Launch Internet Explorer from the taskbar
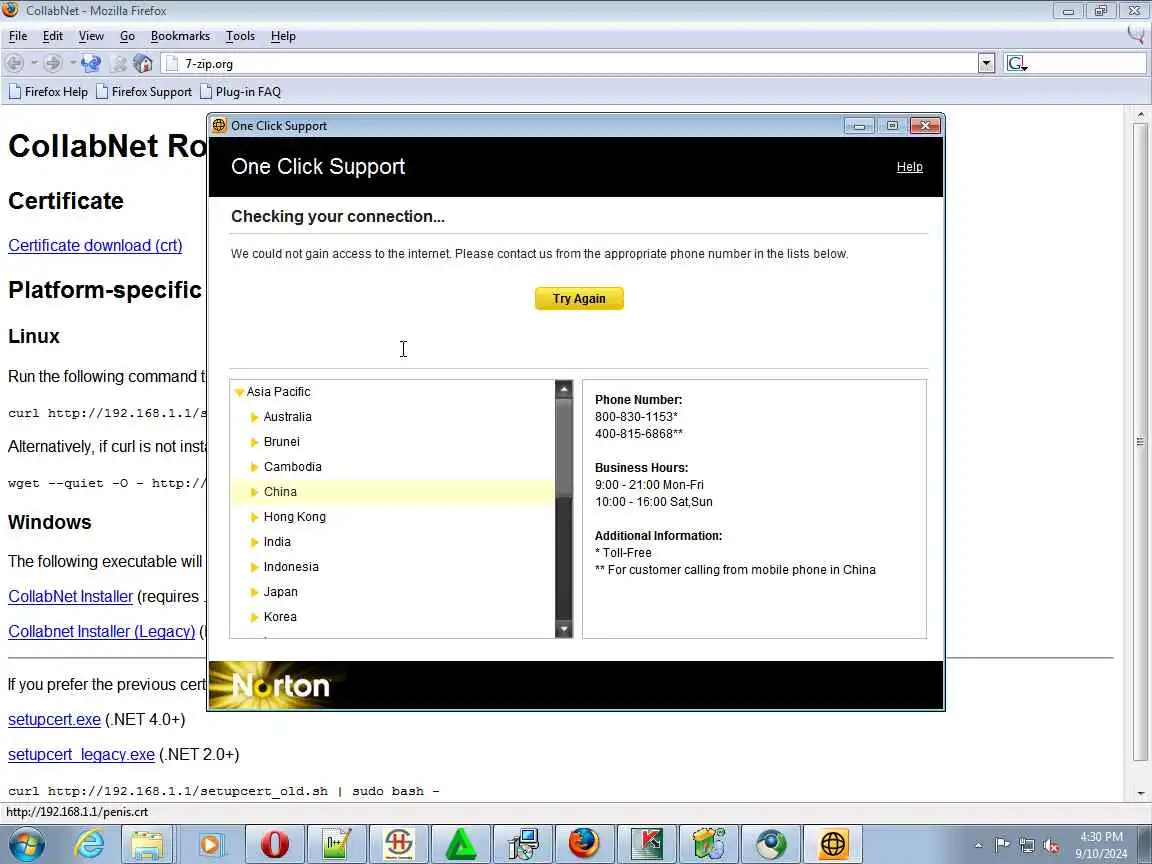This screenshot has width=1152, height=864. (x=89, y=844)
